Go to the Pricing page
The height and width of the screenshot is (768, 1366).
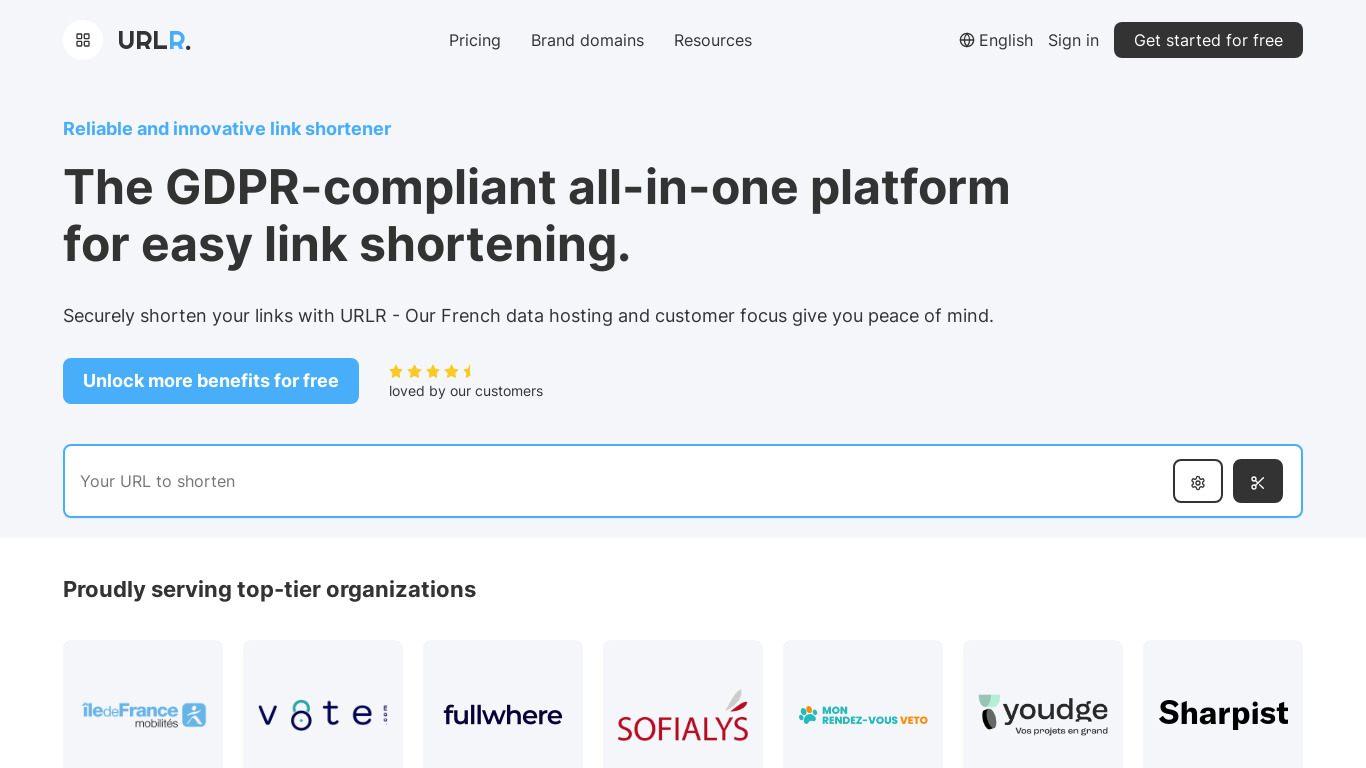[475, 40]
